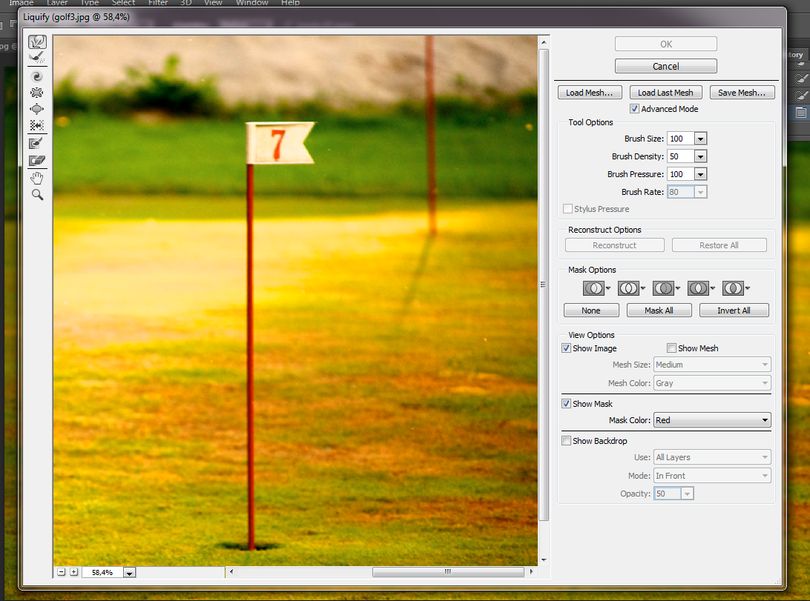
Task: Select the Reconstruct tool
Action: (x=37, y=58)
